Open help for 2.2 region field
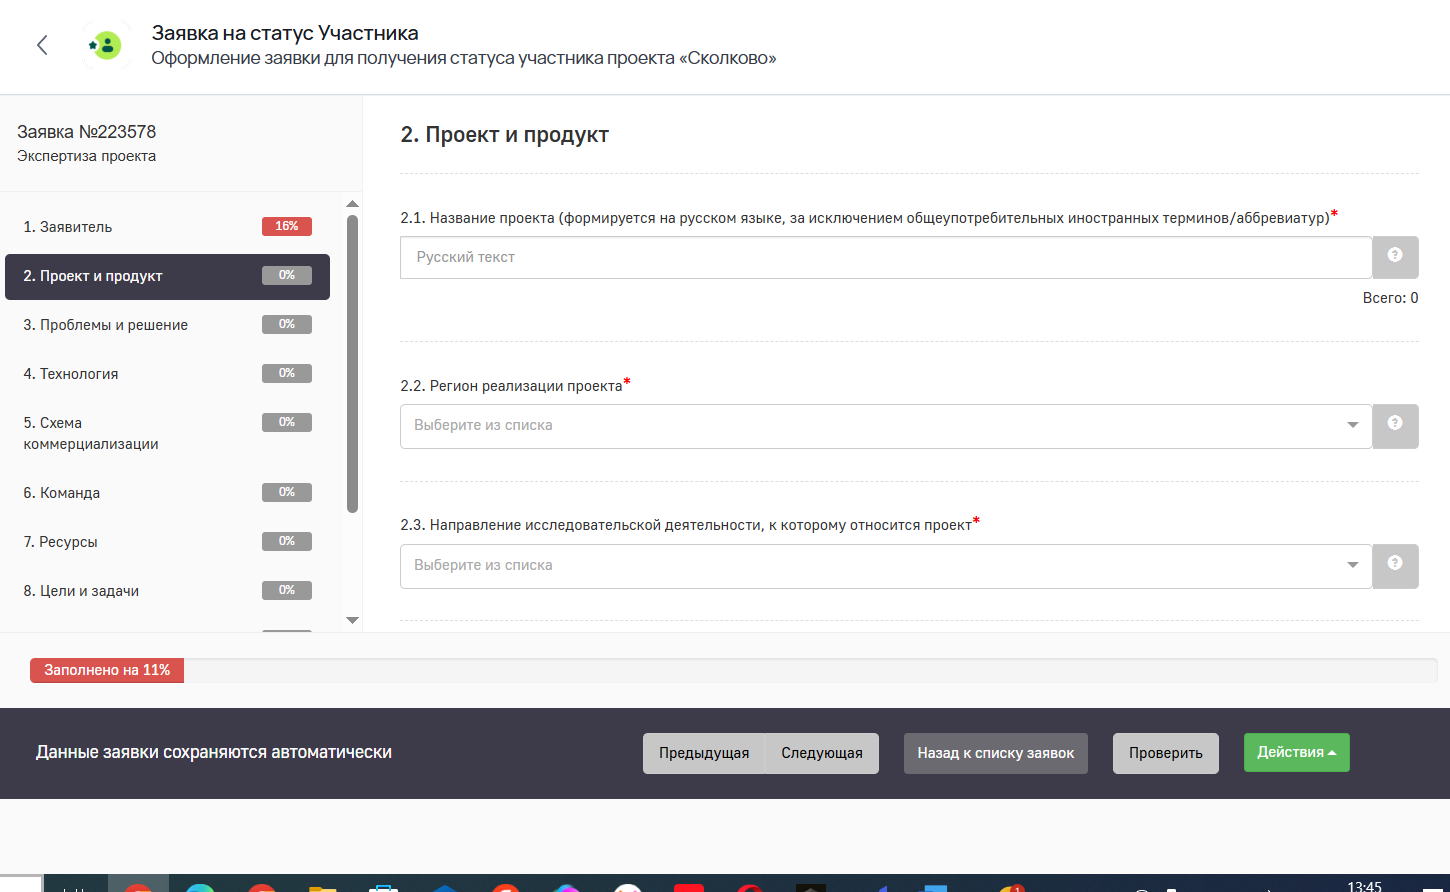Image resolution: width=1450 pixels, height=892 pixels. [1395, 426]
